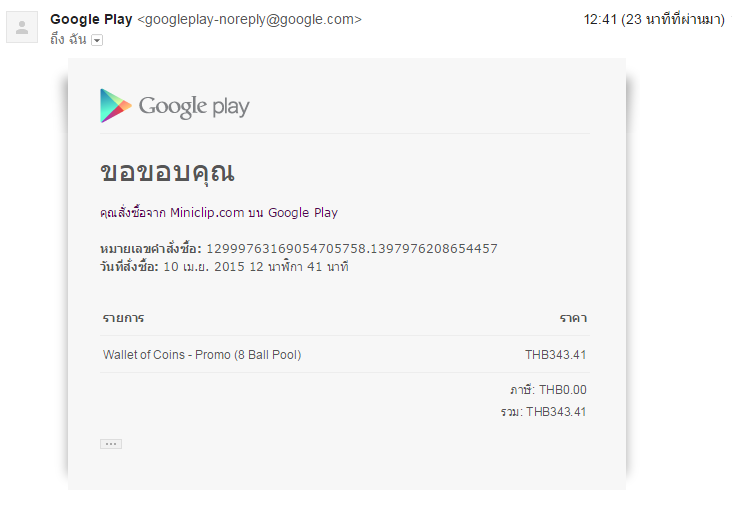Screen dimensions: 732x507
Task: Select the googleplay-noreply email address
Action: tap(249, 19)
